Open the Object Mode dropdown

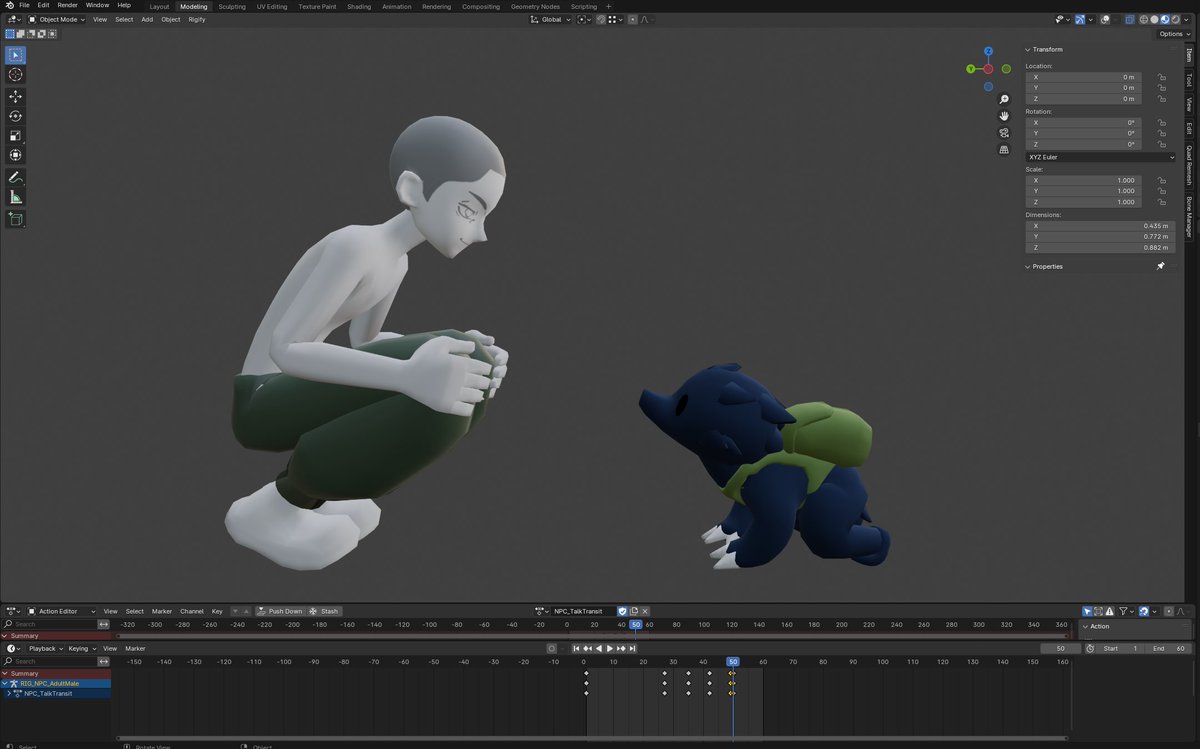pyautogui.click(x=57, y=19)
